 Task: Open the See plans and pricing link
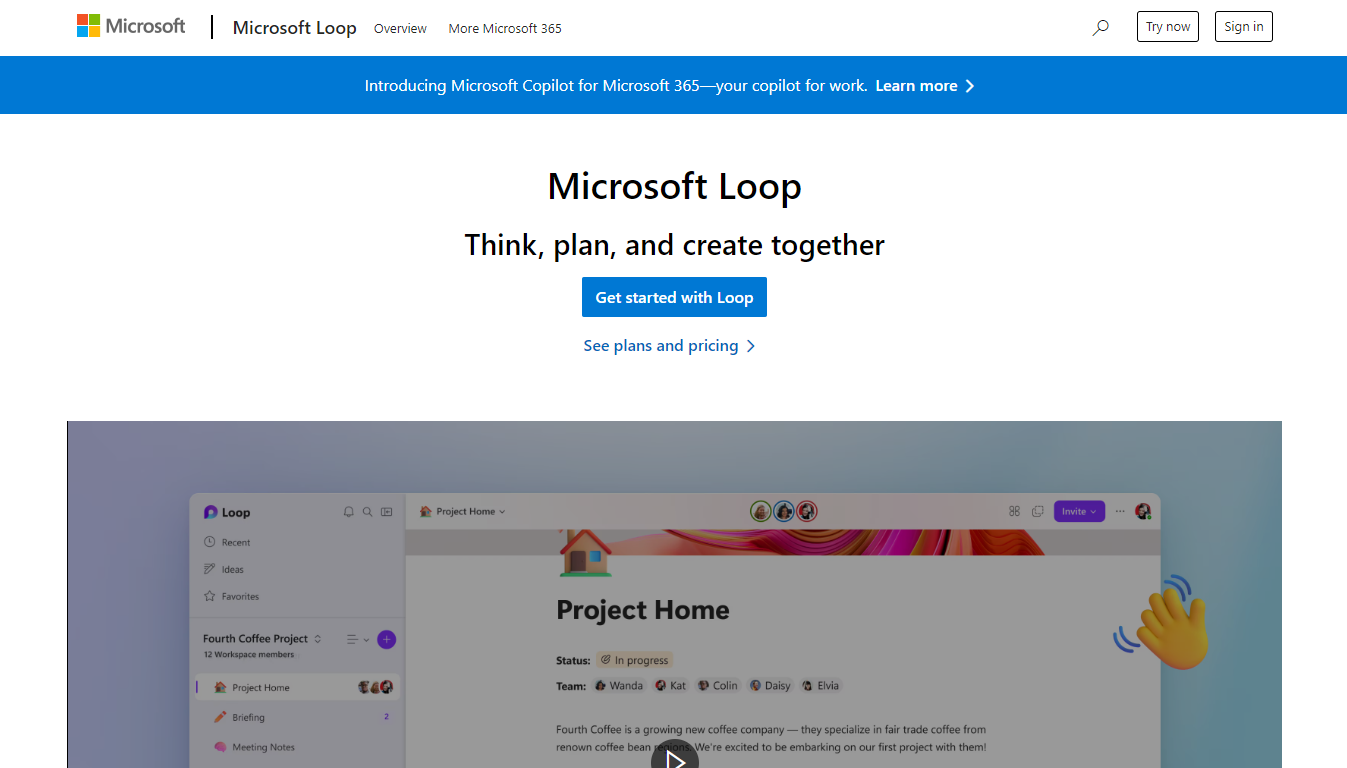(x=670, y=346)
